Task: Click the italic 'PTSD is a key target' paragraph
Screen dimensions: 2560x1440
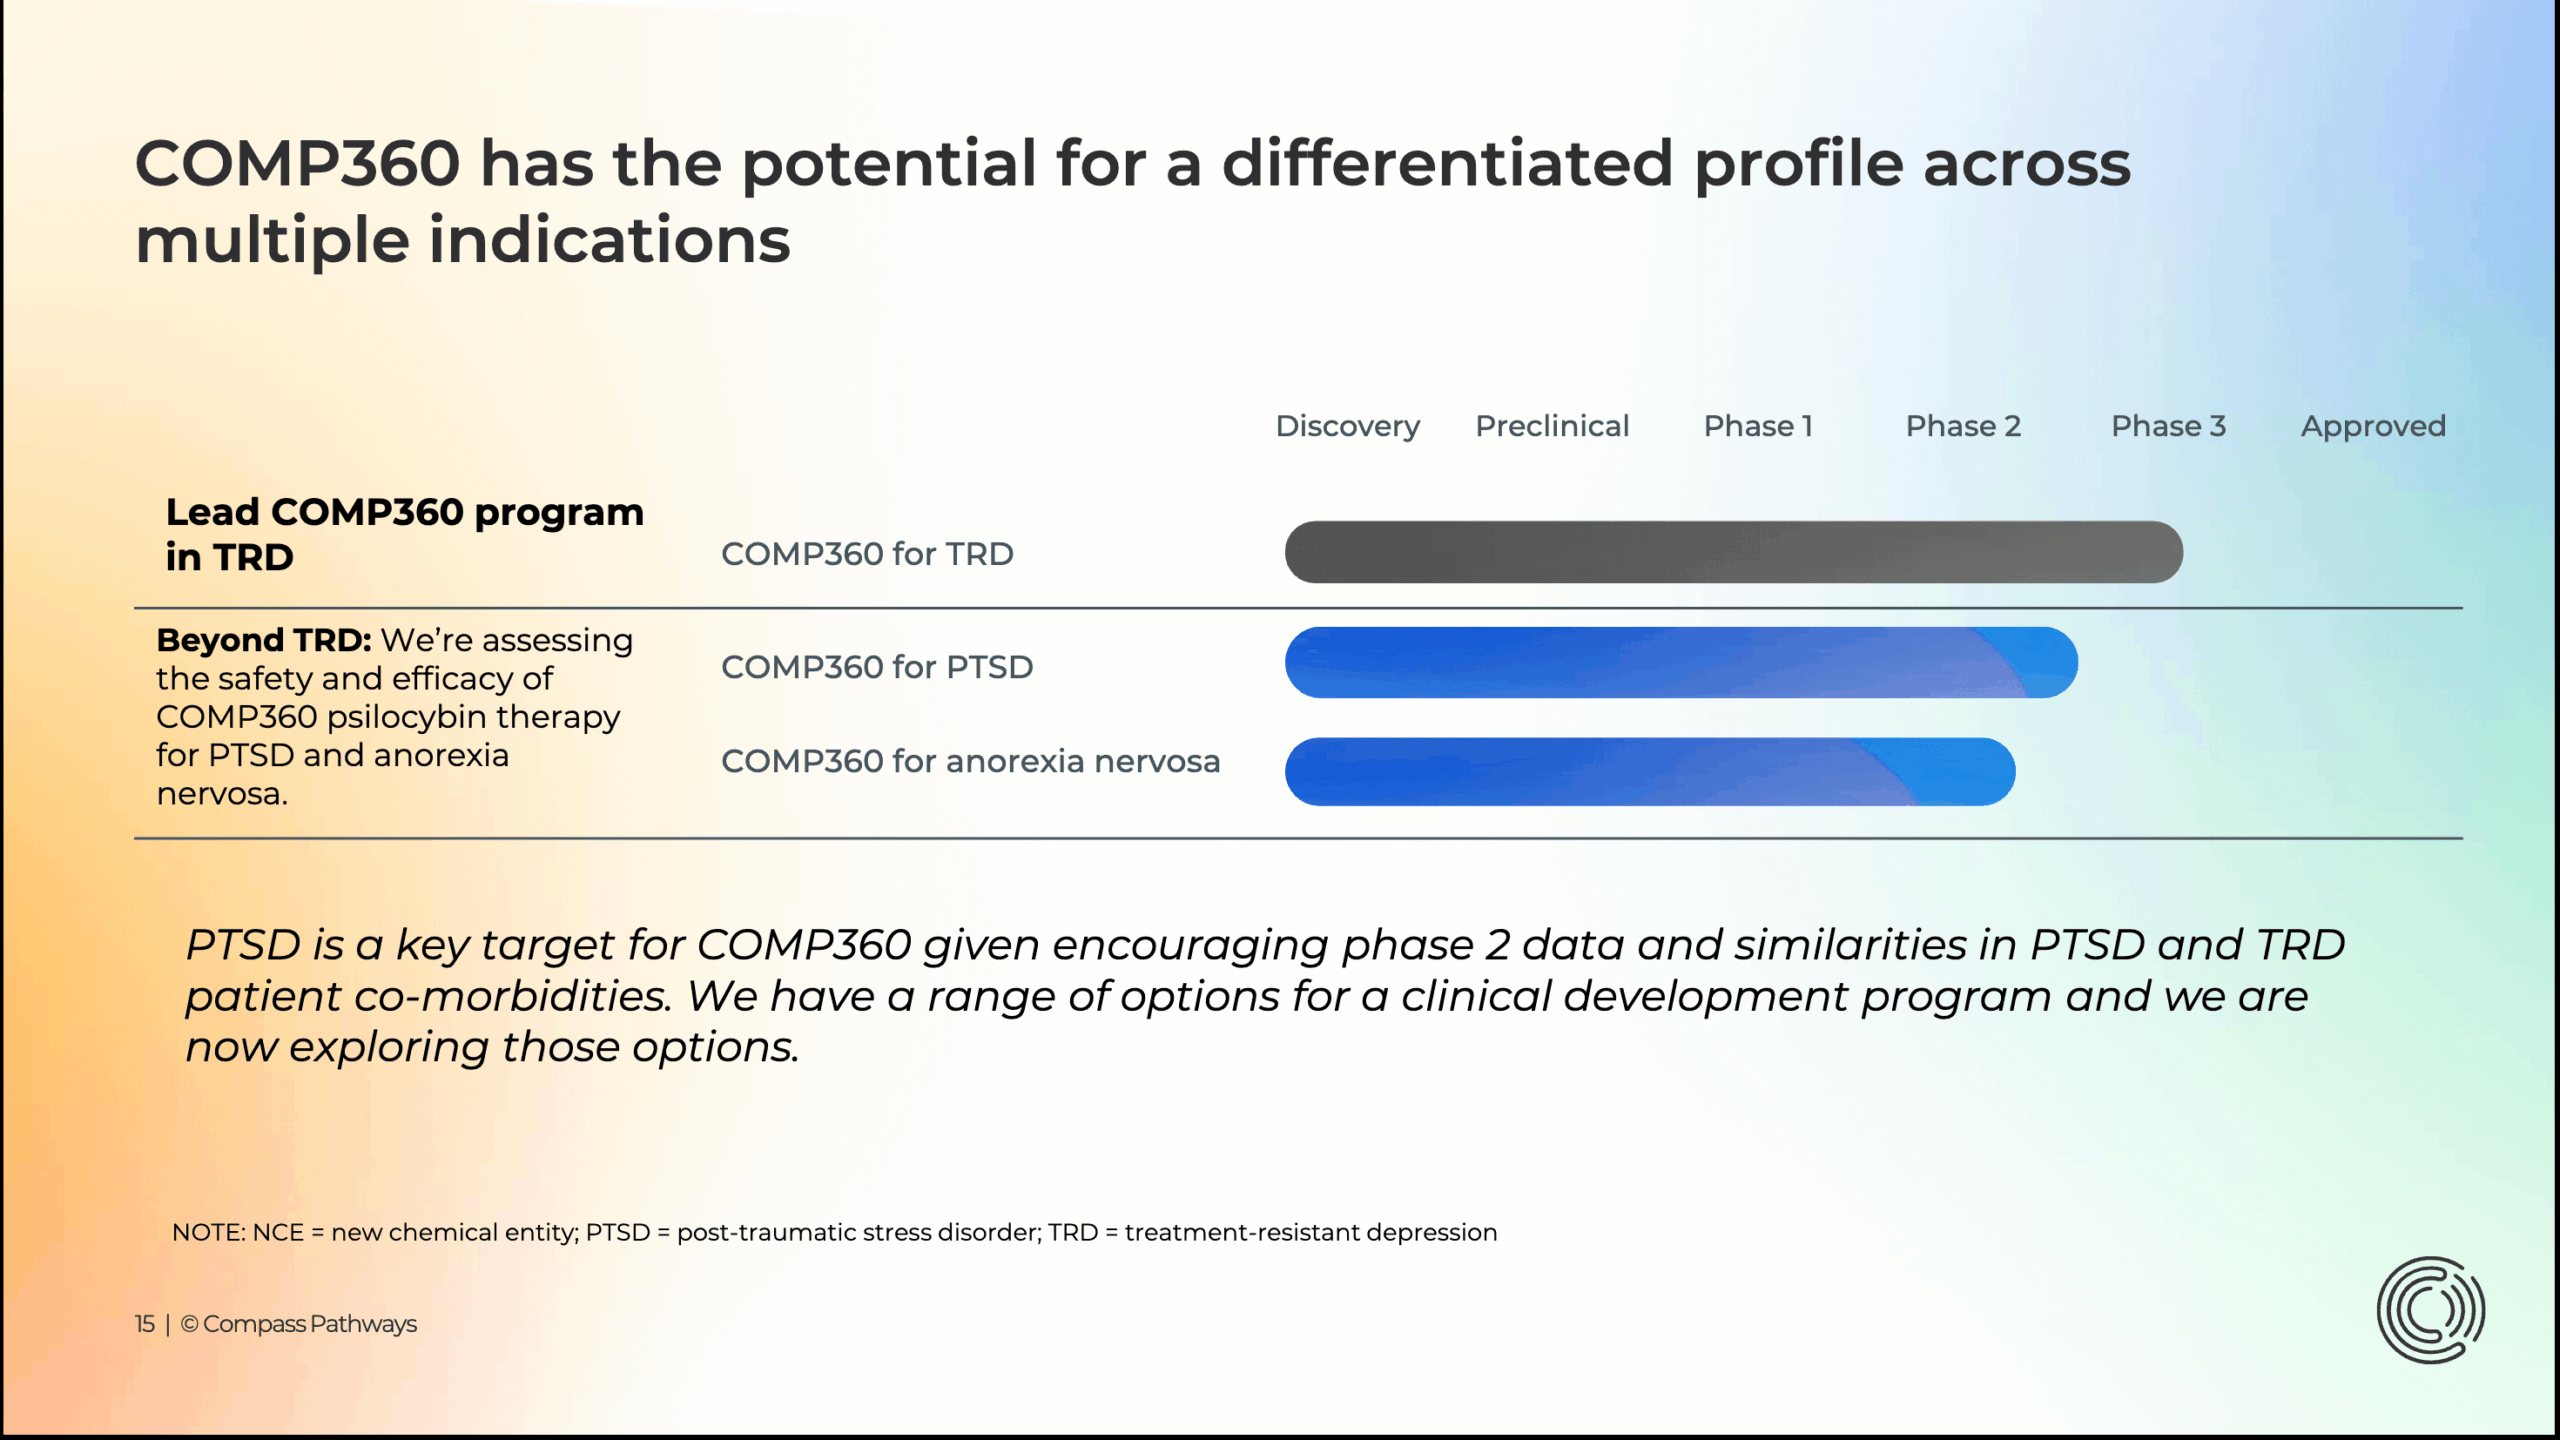Action: coord(1265,996)
